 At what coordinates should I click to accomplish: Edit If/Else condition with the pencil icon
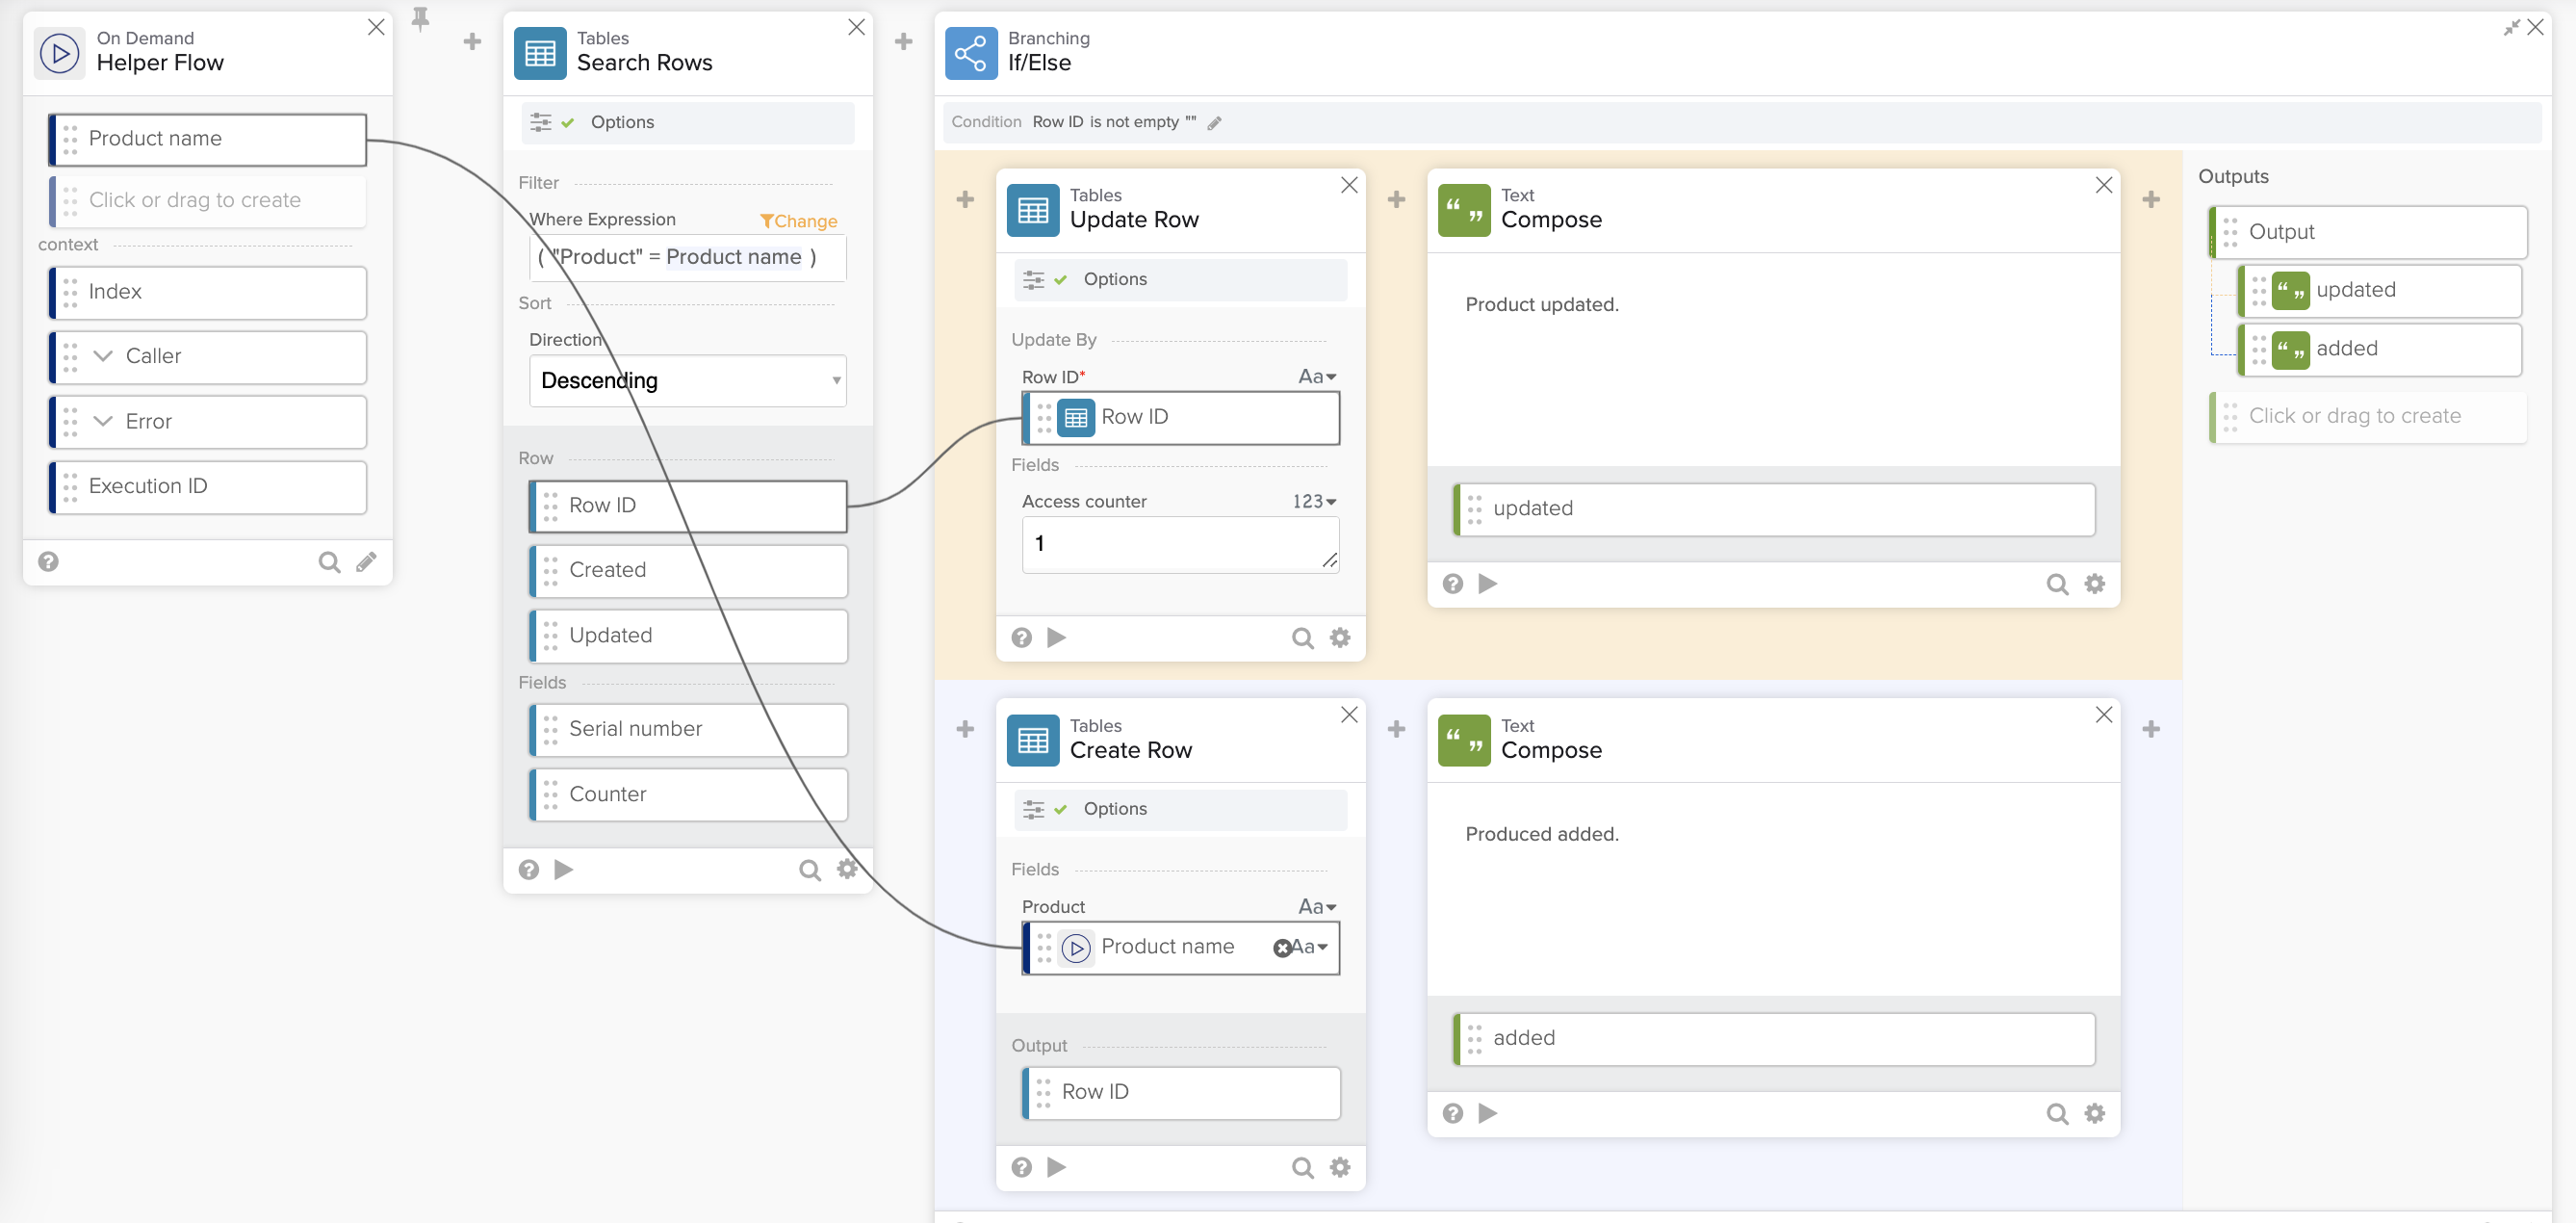[1214, 123]
